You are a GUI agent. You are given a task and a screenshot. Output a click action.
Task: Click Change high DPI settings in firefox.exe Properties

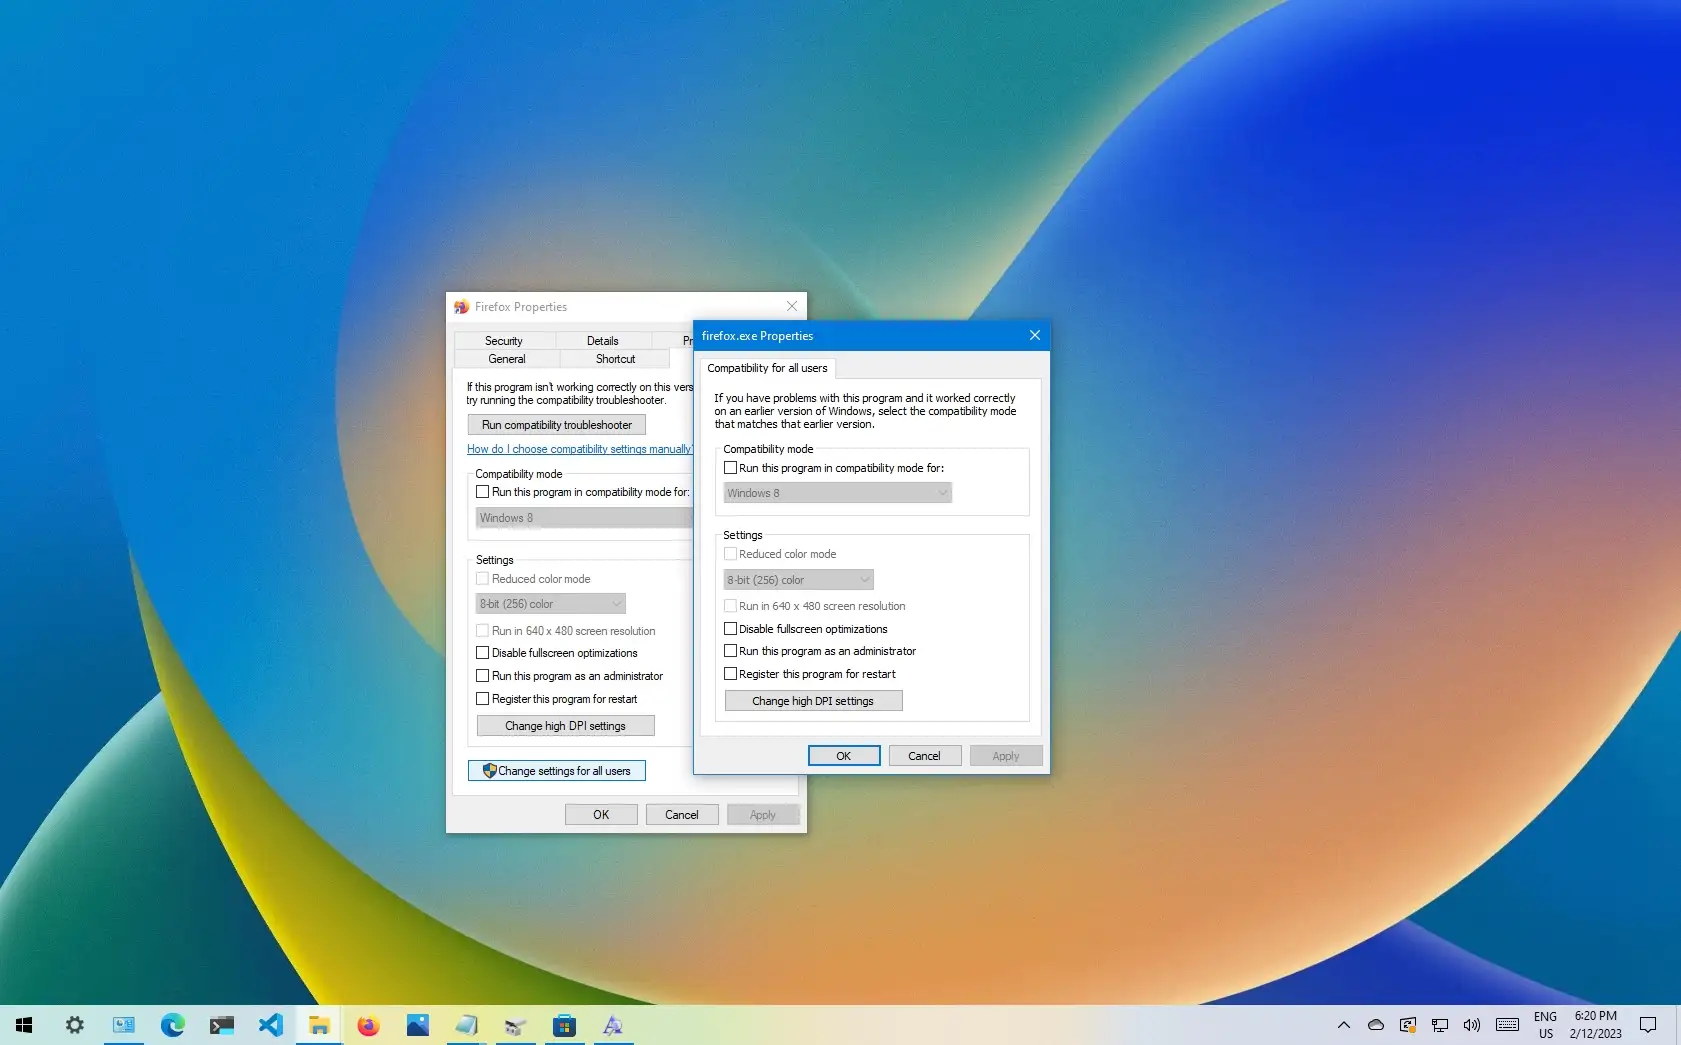click(814, 701)
